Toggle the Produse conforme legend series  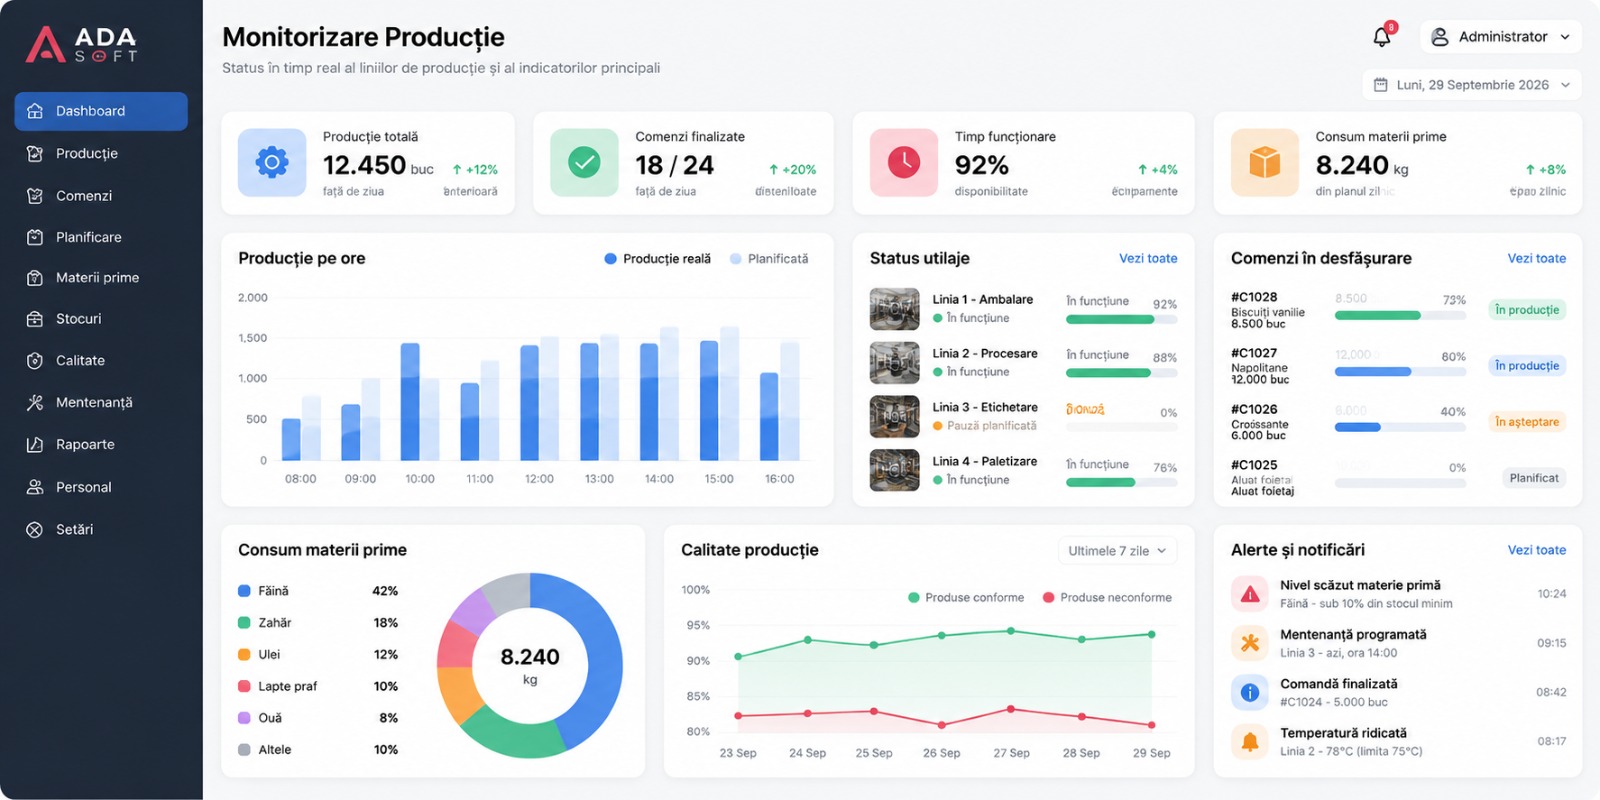pos(966,598)
